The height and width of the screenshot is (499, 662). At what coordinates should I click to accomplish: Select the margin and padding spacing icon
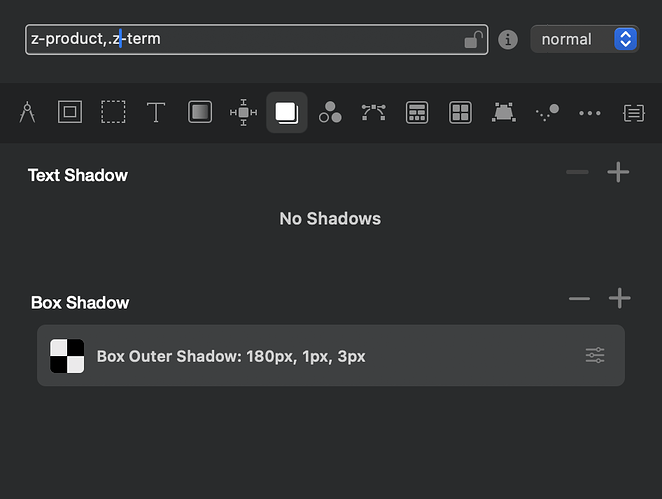[243, 113]
